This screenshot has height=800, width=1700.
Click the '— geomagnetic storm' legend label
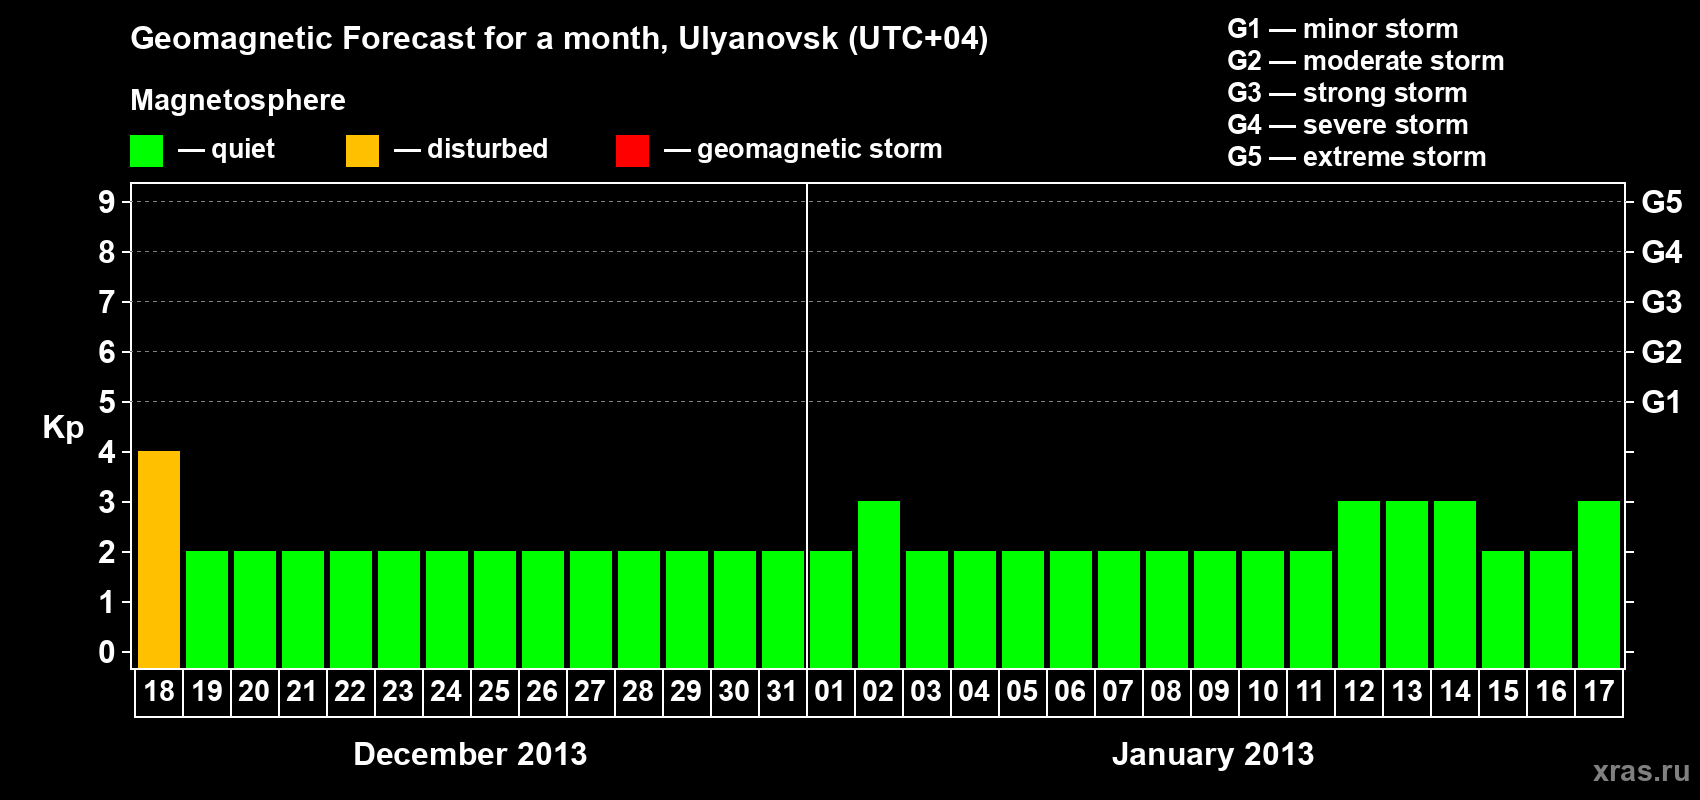click(803, 149)
